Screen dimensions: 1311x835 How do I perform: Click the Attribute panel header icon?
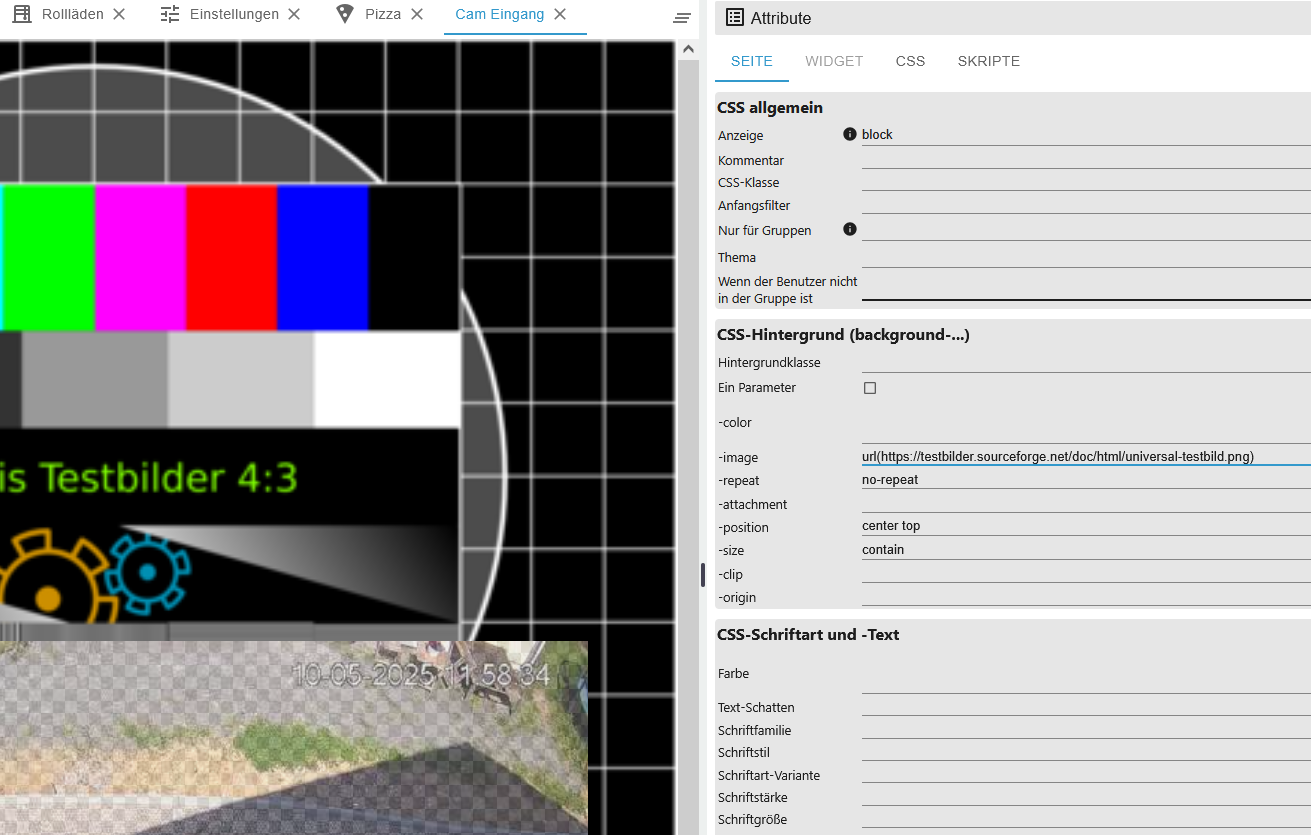click(735, 18)
